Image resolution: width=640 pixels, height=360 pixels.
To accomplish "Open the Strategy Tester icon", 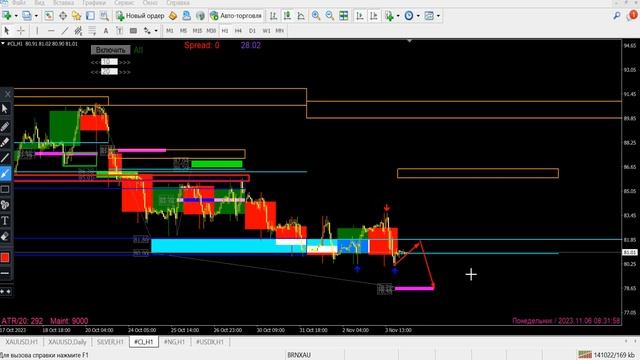I will pos(104,16).
